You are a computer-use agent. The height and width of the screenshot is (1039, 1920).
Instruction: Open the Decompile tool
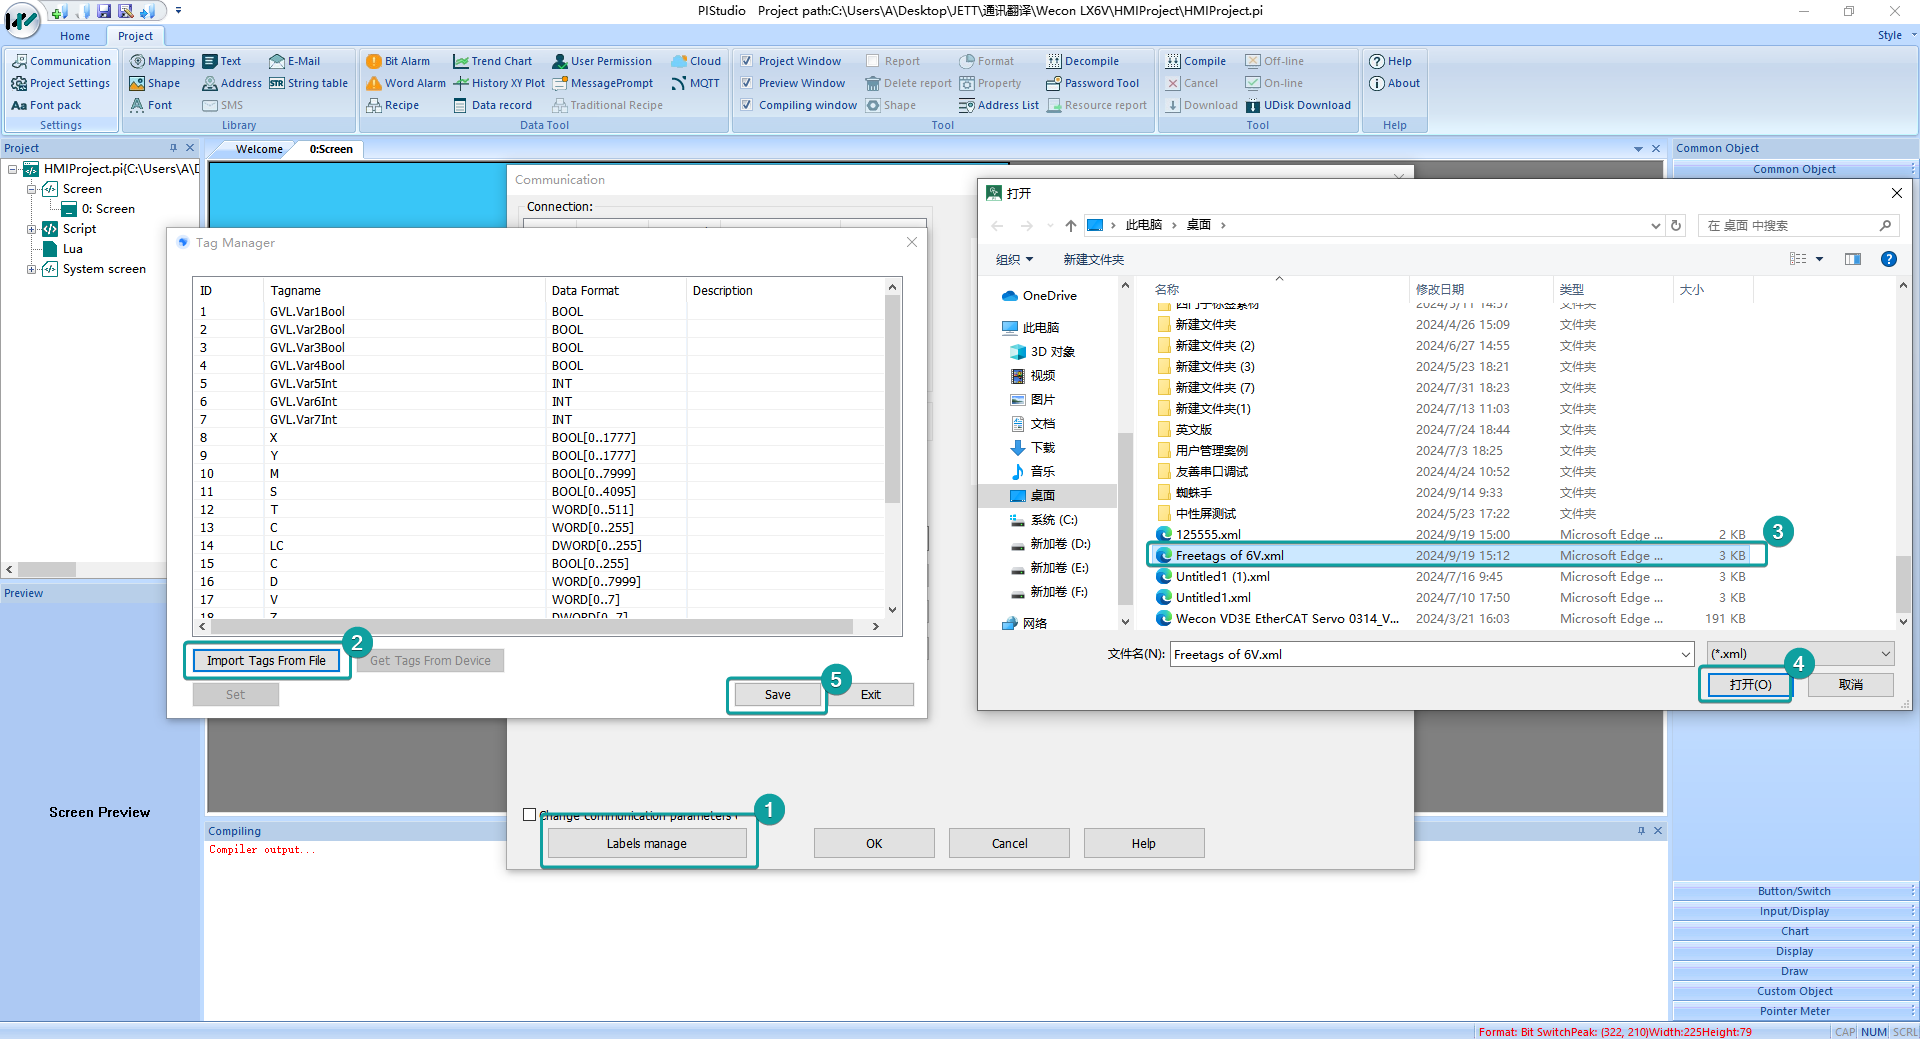[1082, 61]
